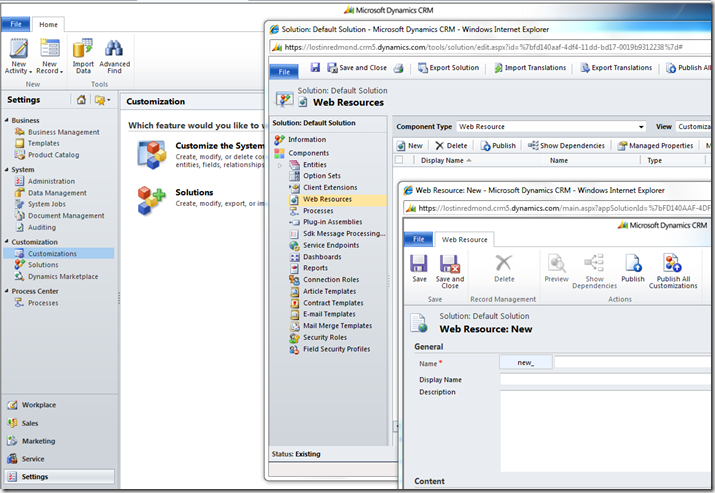Expand the Entities tree node
The image size is (715, 493).
281,164
